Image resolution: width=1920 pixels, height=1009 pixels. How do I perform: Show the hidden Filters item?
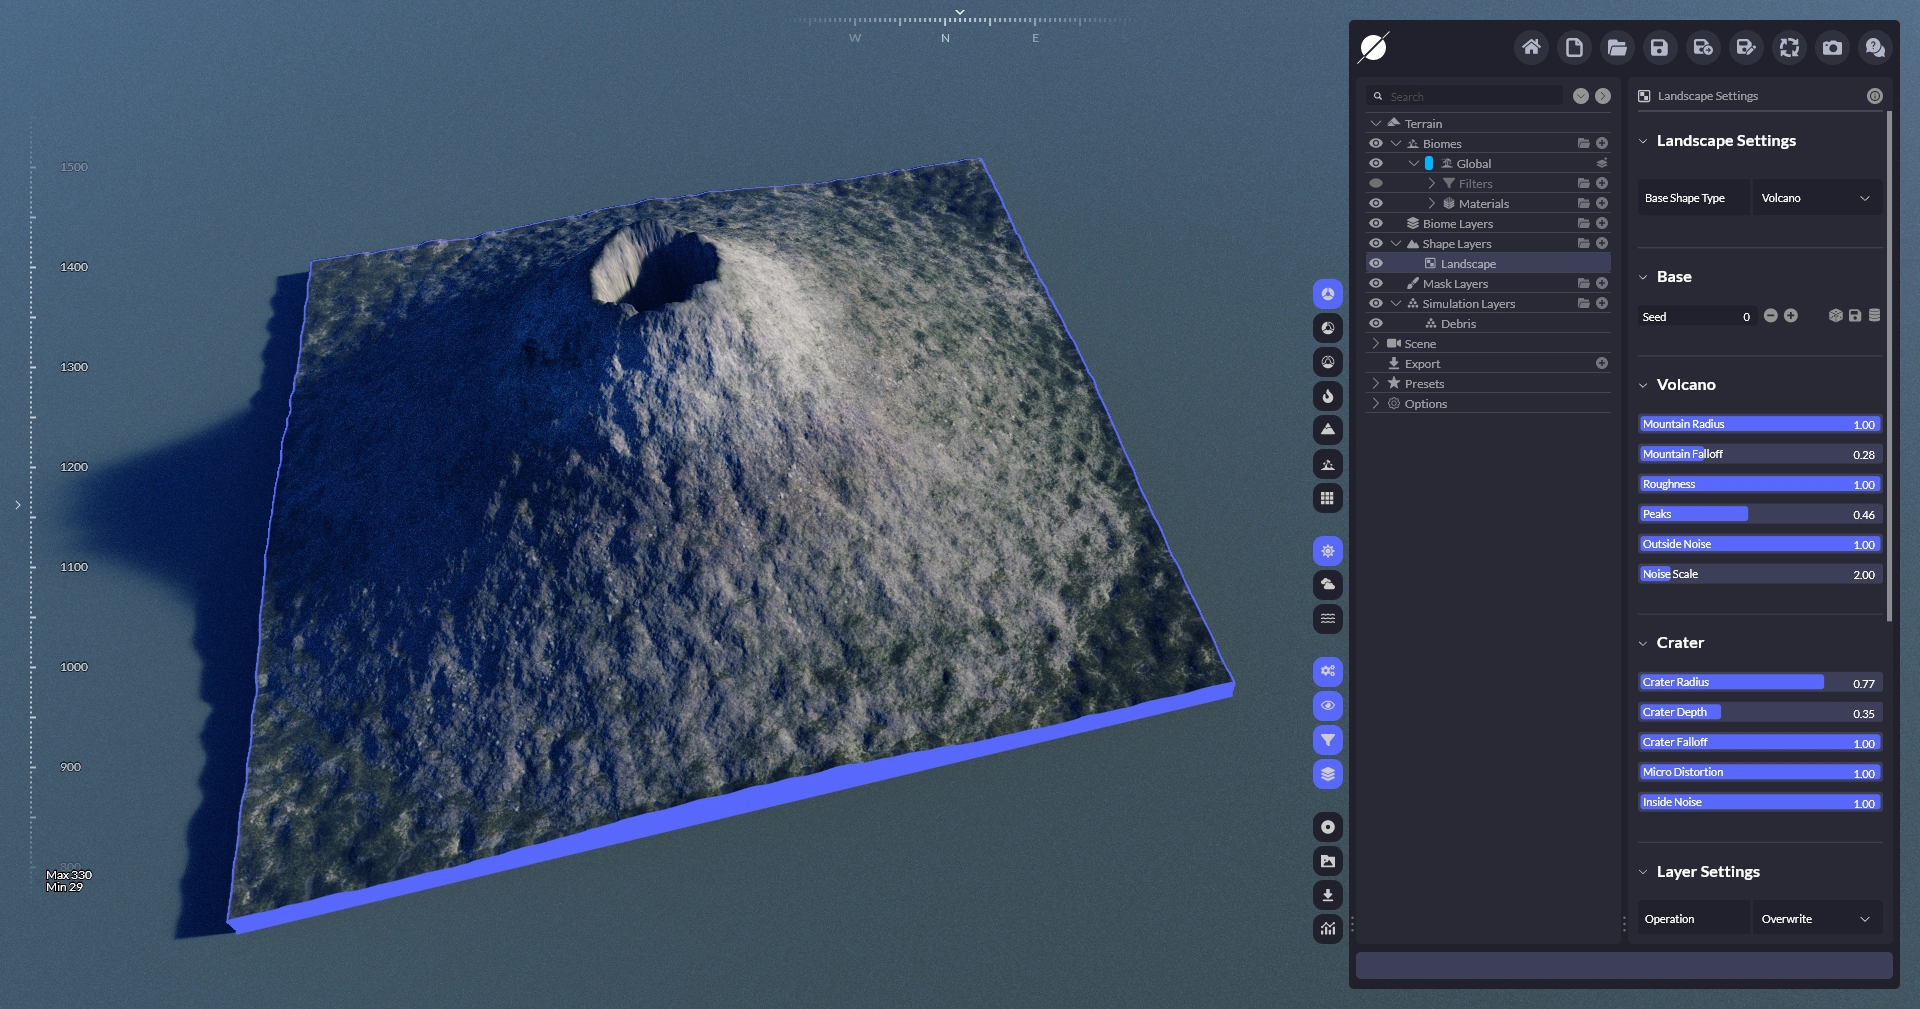pyautogui.click(x=1376, y=184)
